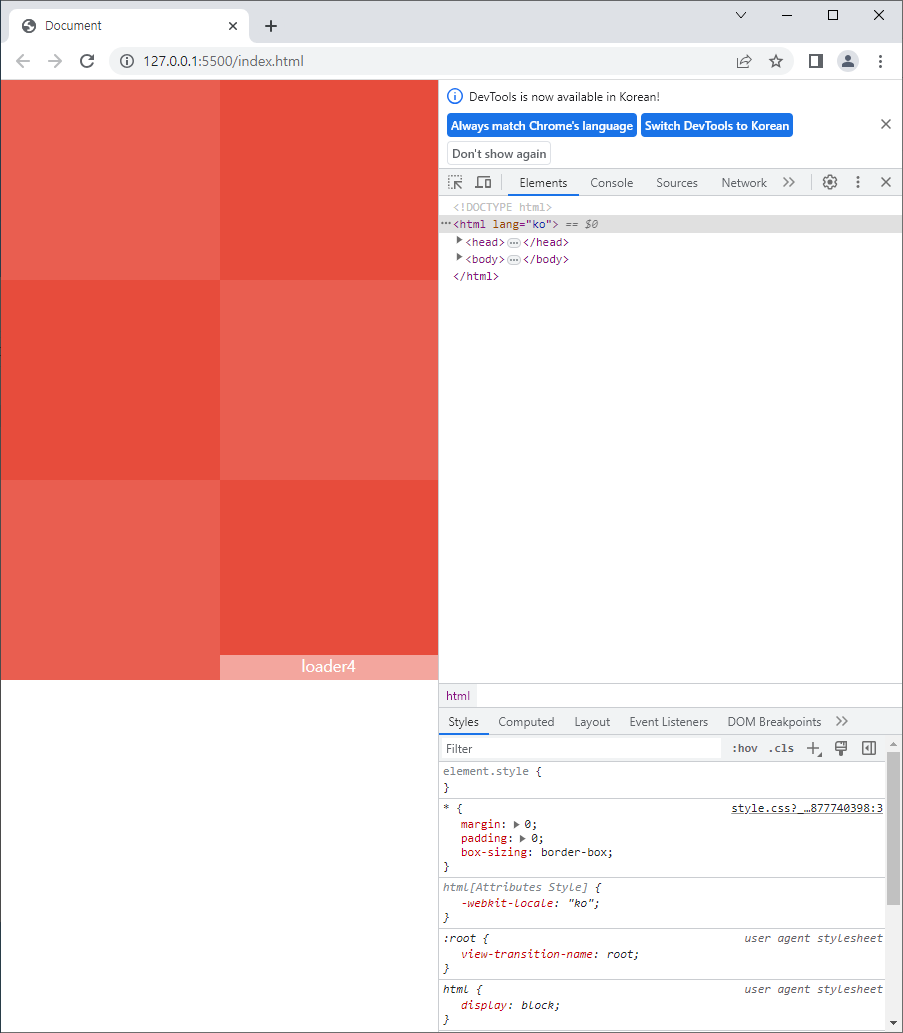Expand the body element node
The height and width of the screenshot is (1033, 903).
459,258
